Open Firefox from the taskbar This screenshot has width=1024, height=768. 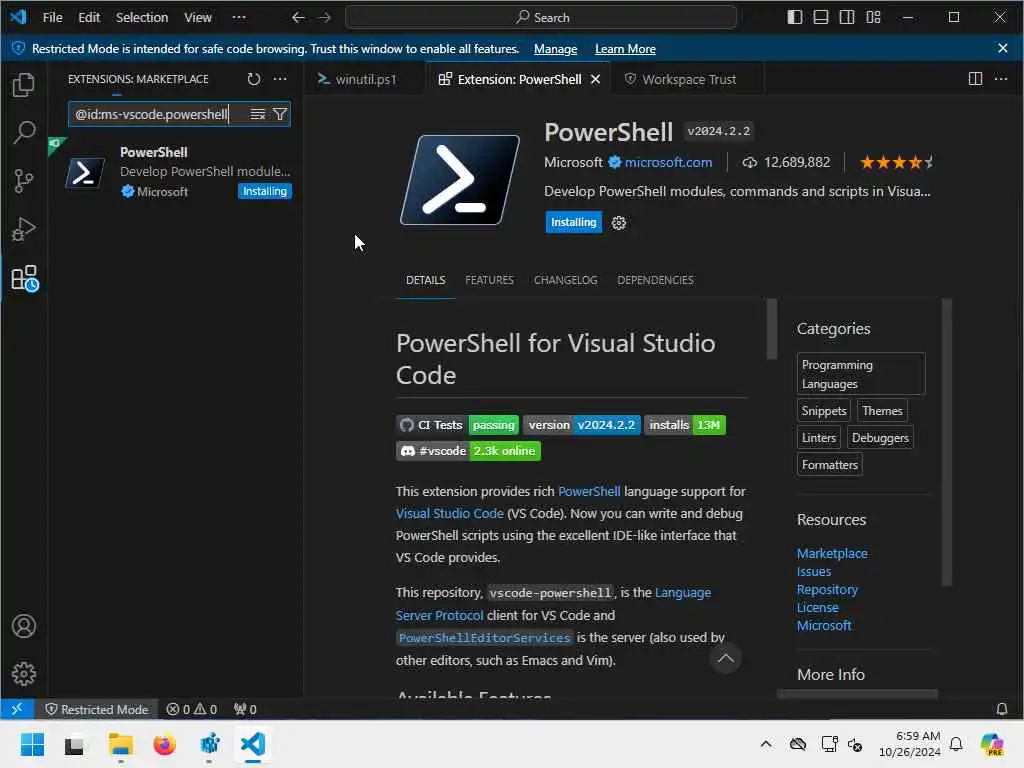(x=165, y=744)
